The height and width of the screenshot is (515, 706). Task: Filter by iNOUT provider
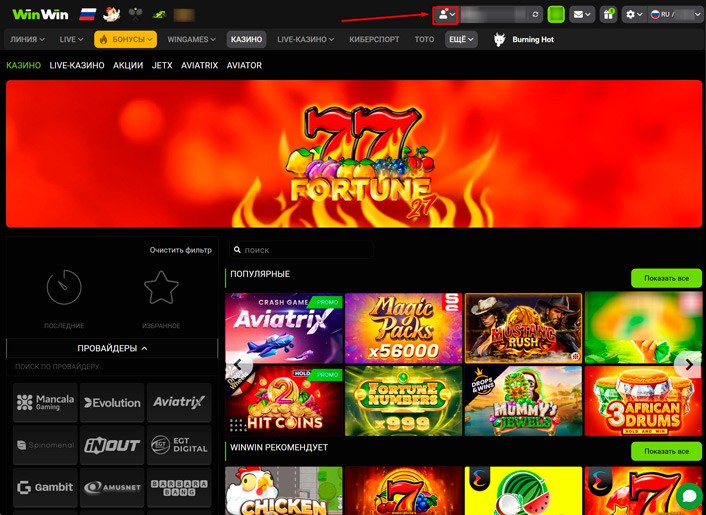coord(112,445)
